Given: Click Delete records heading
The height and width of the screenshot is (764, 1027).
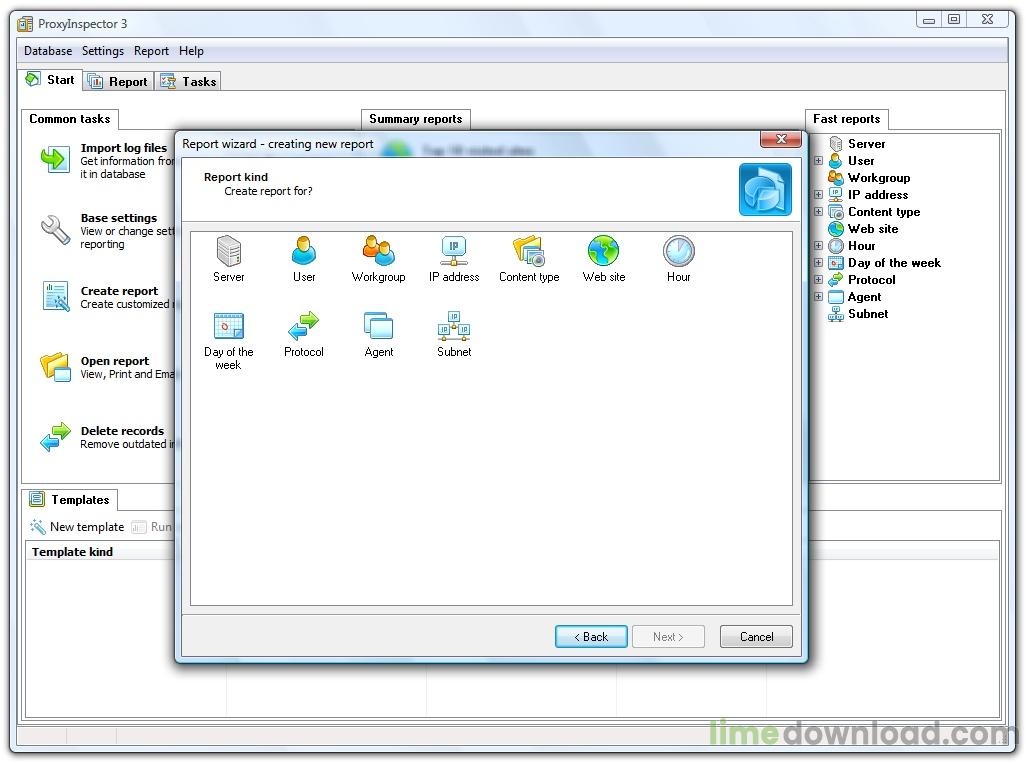Looking at the screenshot, I should click(122, 431).
